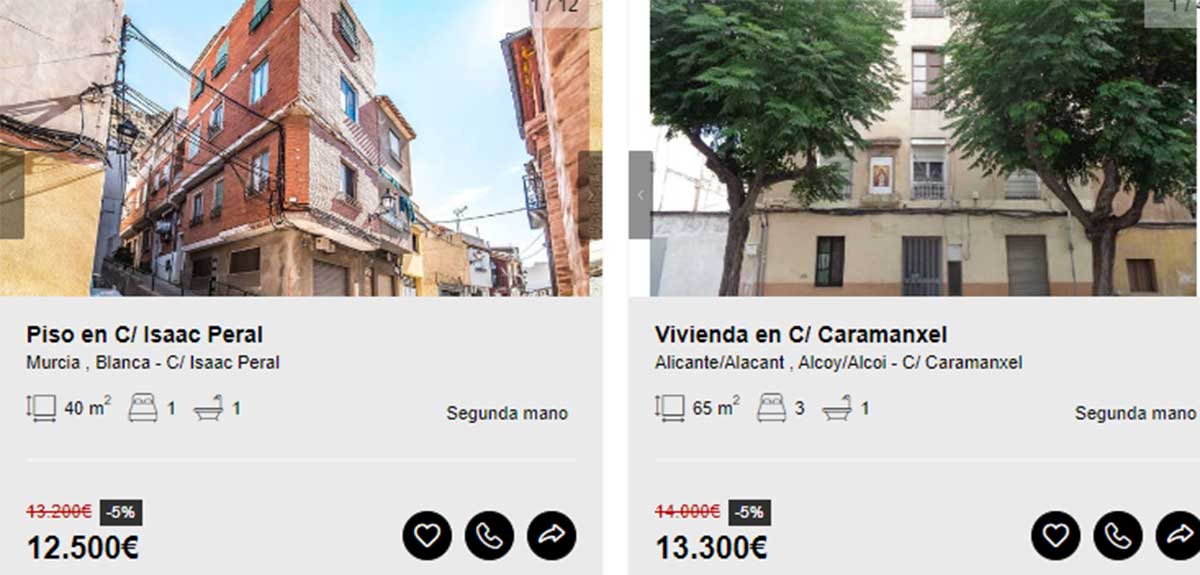The width and height of the screenshot is (1200, 575).
Task: Call about the Isaac Peral flat
Action: click(x=489, y=536)
